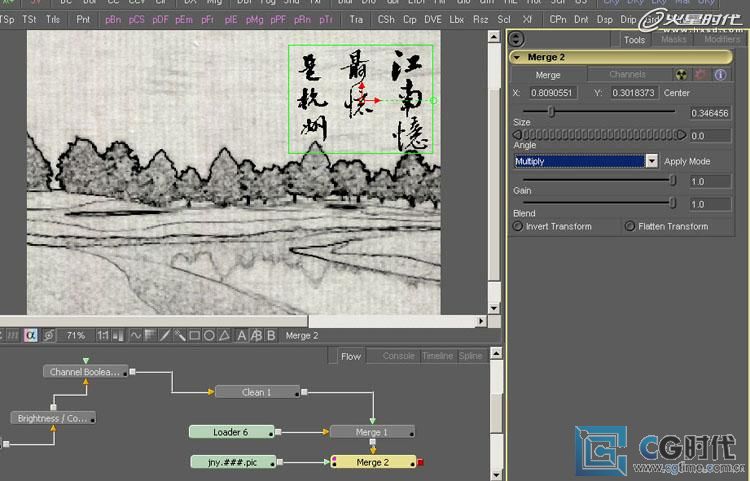750x481 pixels.
Task: Add a Lbx letterbox tool
Action: click(x=456, y=20)
